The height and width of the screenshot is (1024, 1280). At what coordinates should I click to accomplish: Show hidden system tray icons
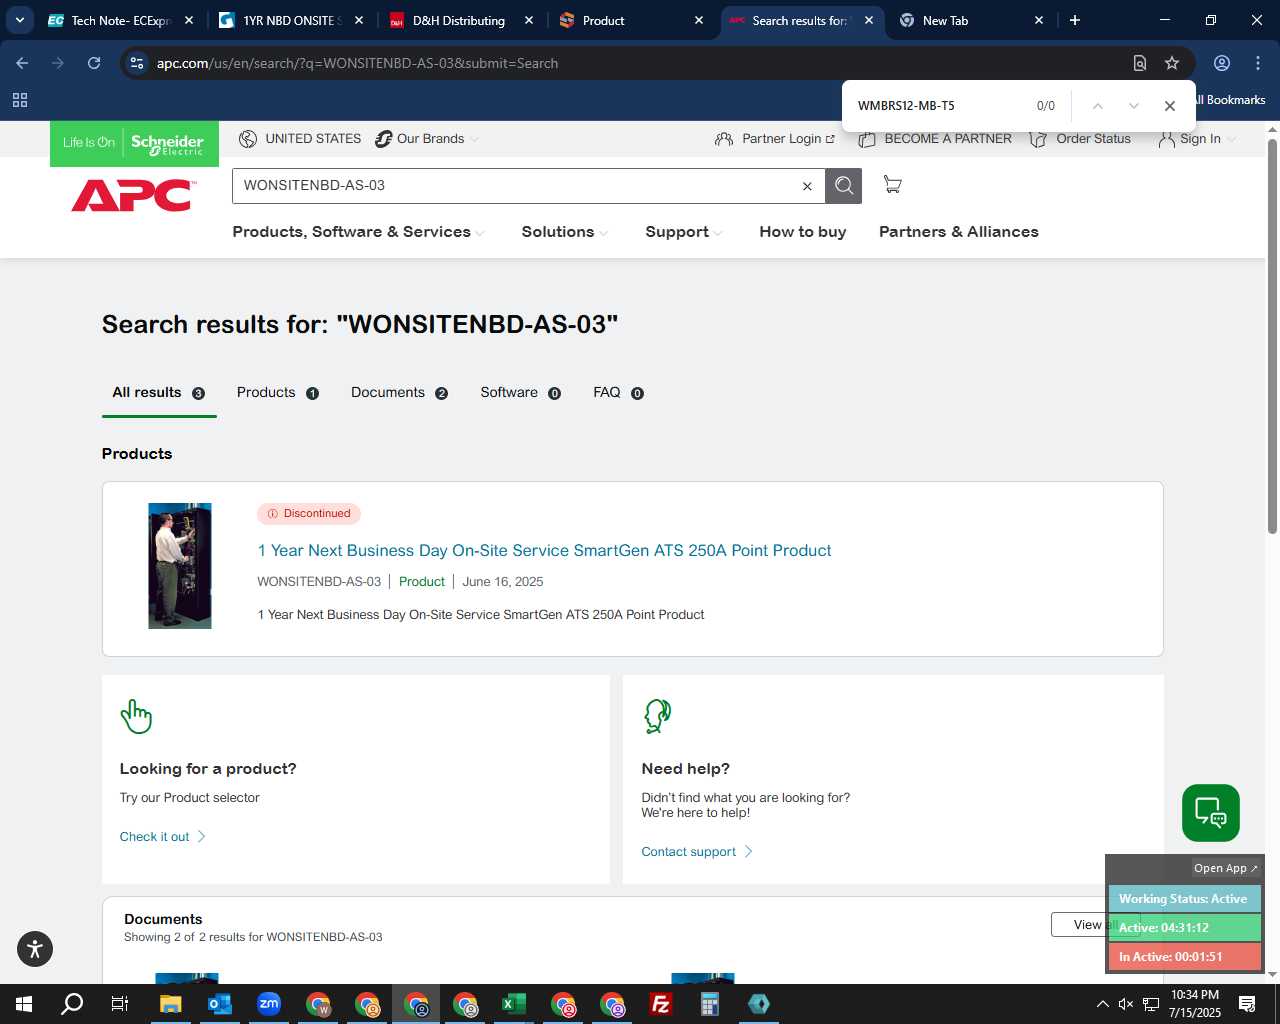[x=1102, y=1004]
